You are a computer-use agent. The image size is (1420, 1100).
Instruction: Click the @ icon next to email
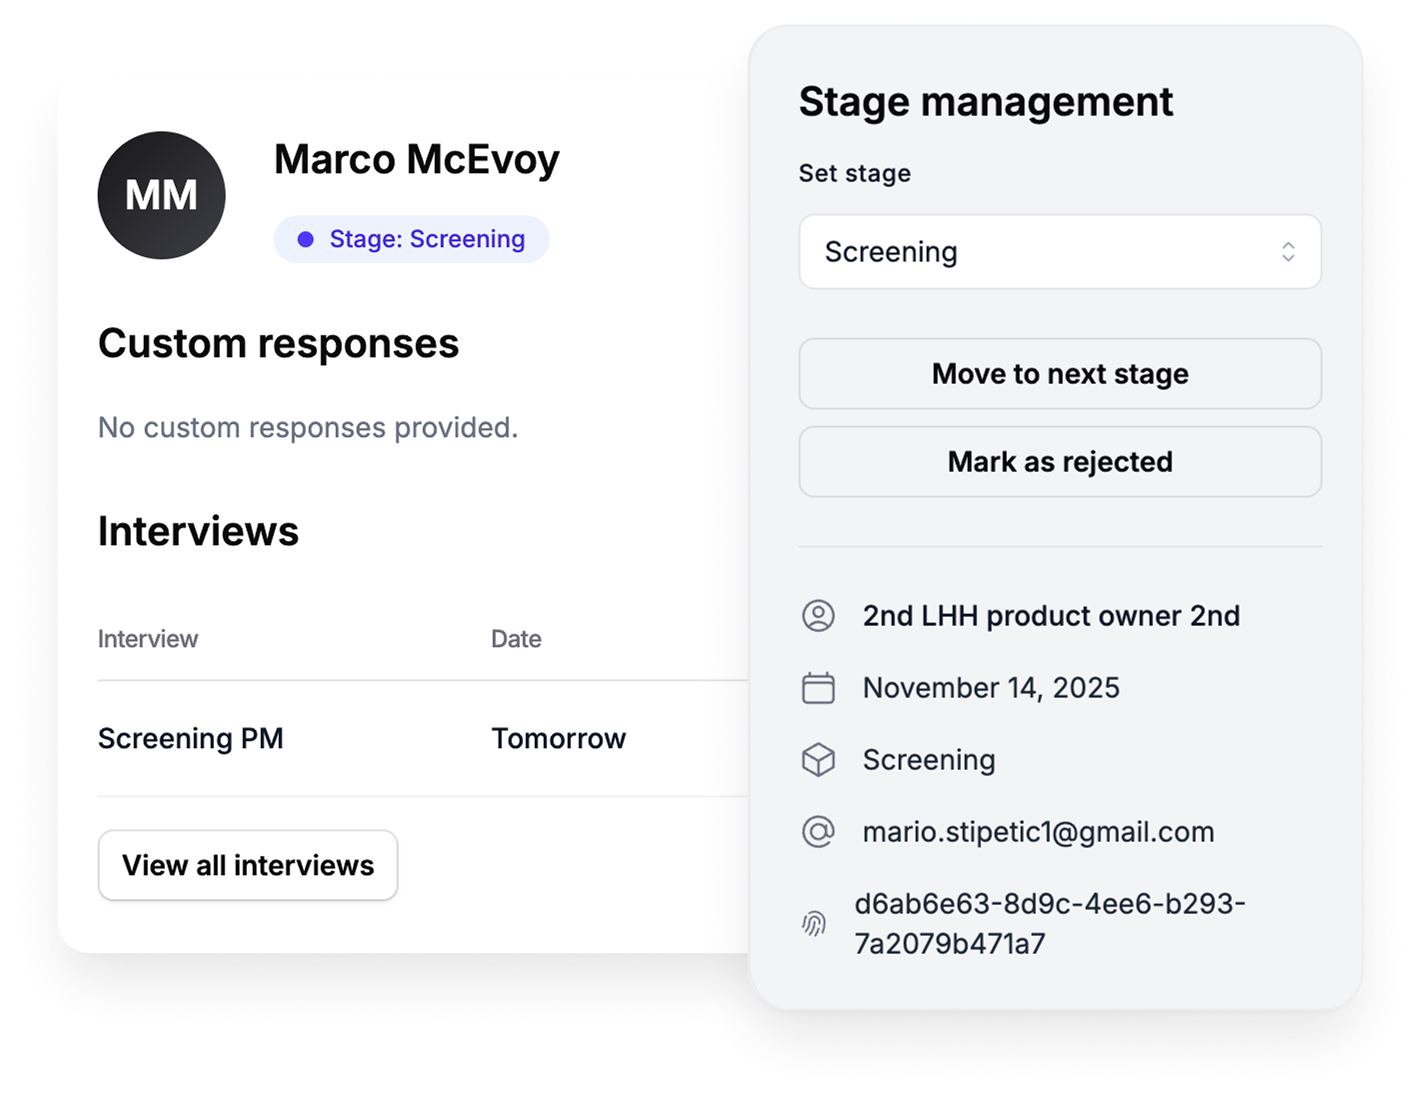818,832
